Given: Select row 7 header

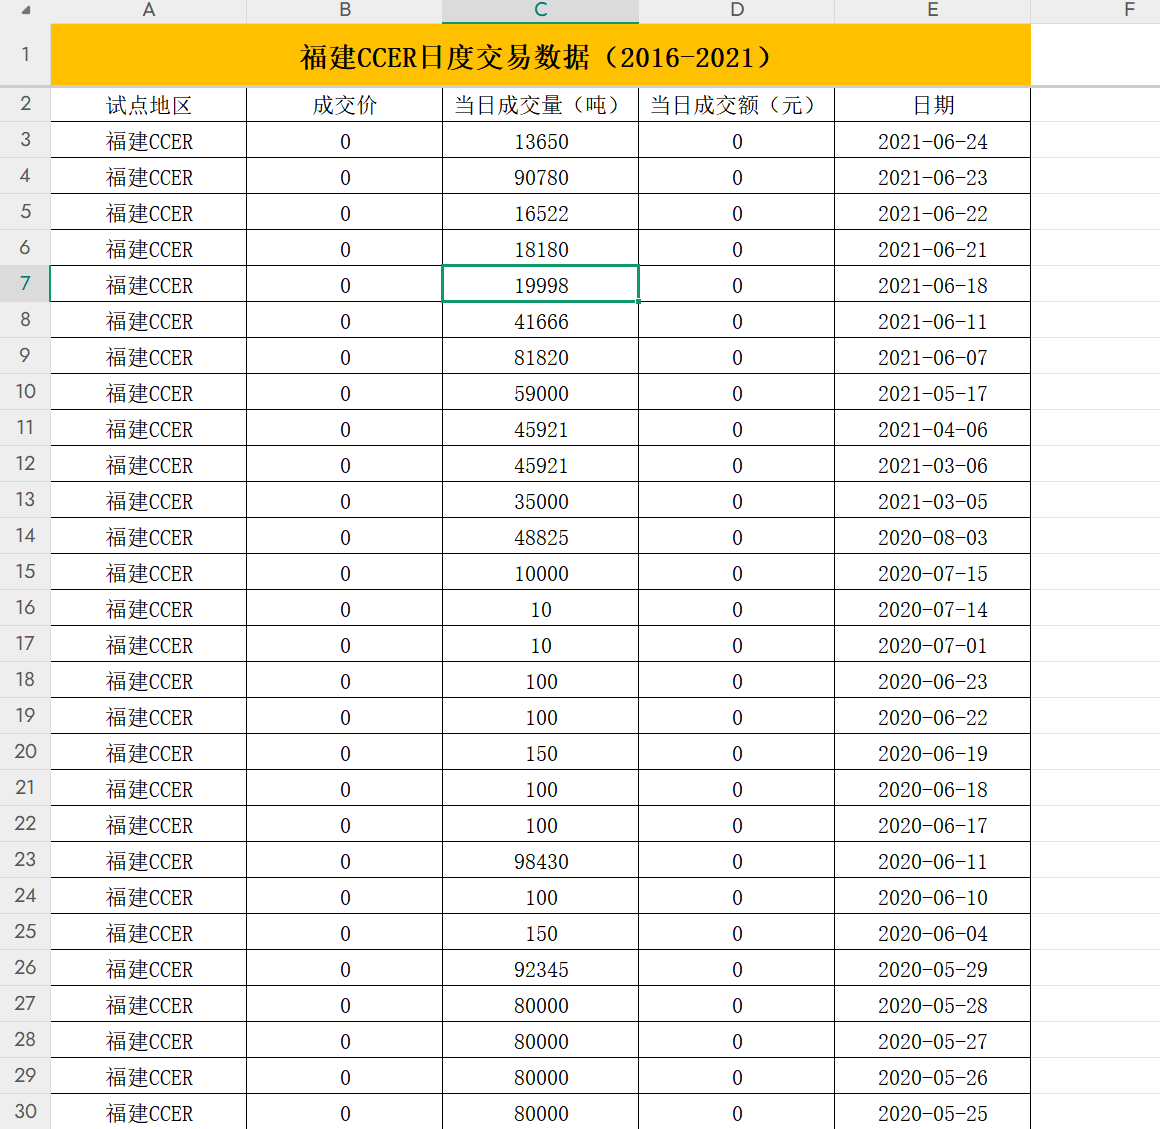Looking at the screenshot, I should pyautogui.click(x=25, y=283).
